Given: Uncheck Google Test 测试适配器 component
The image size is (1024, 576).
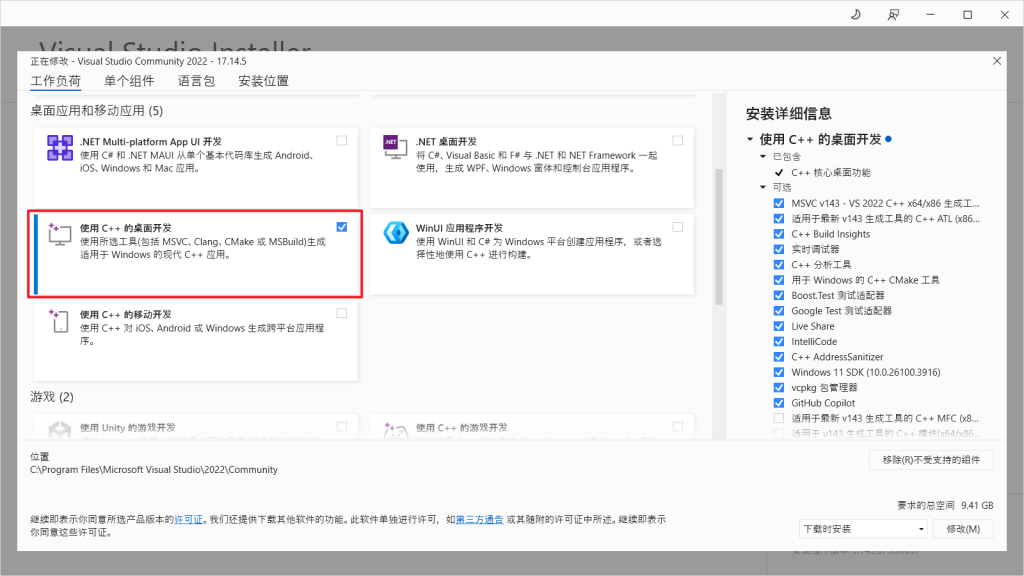Looking at the screenshot, I should coord(778,311).
